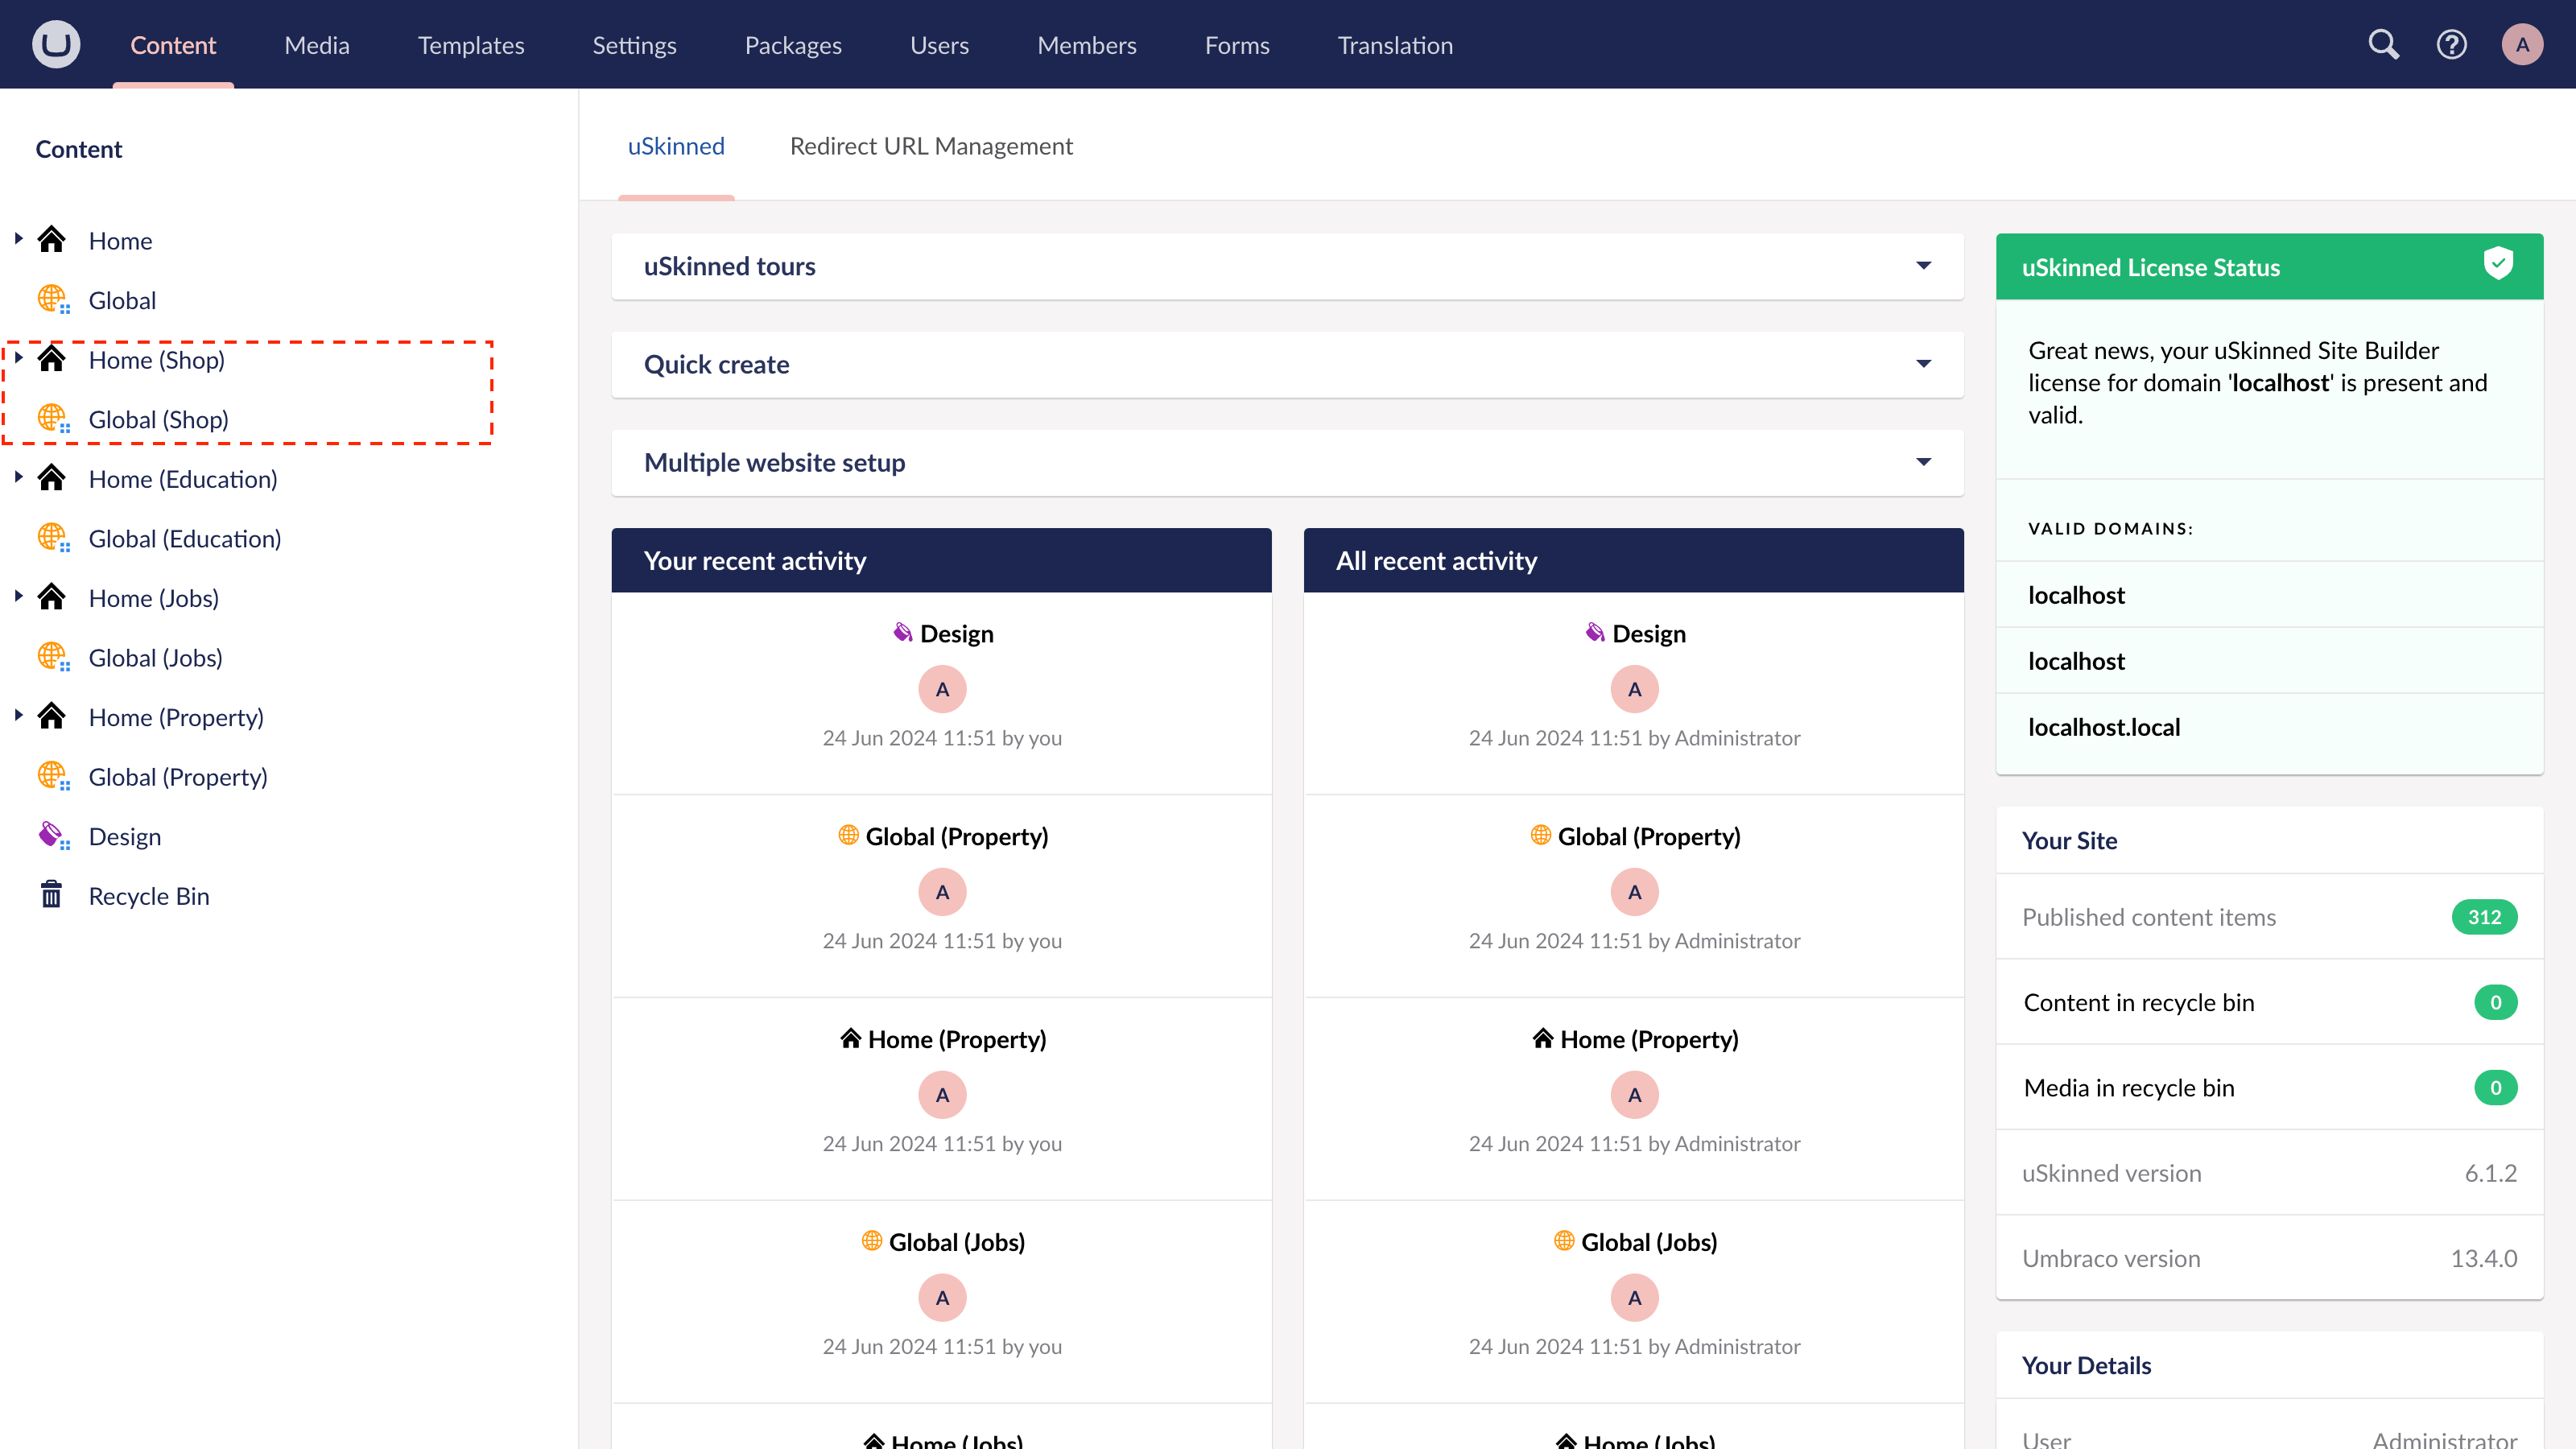Click the house icon next to Home
The image size is (2576, 1449).
pyautogui.click(x=52, y=238)
